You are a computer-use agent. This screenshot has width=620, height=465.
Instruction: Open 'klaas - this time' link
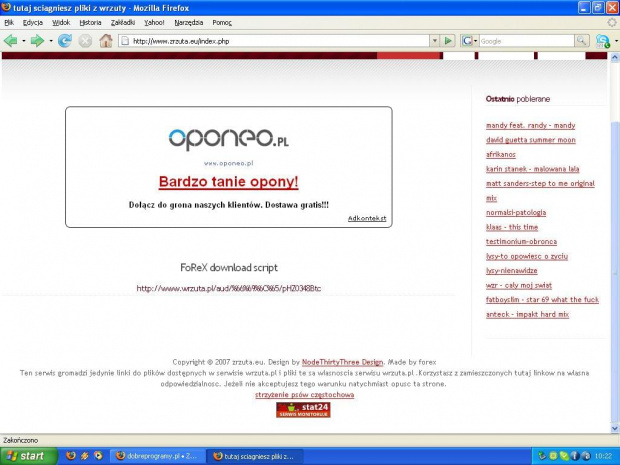[512, 227]
